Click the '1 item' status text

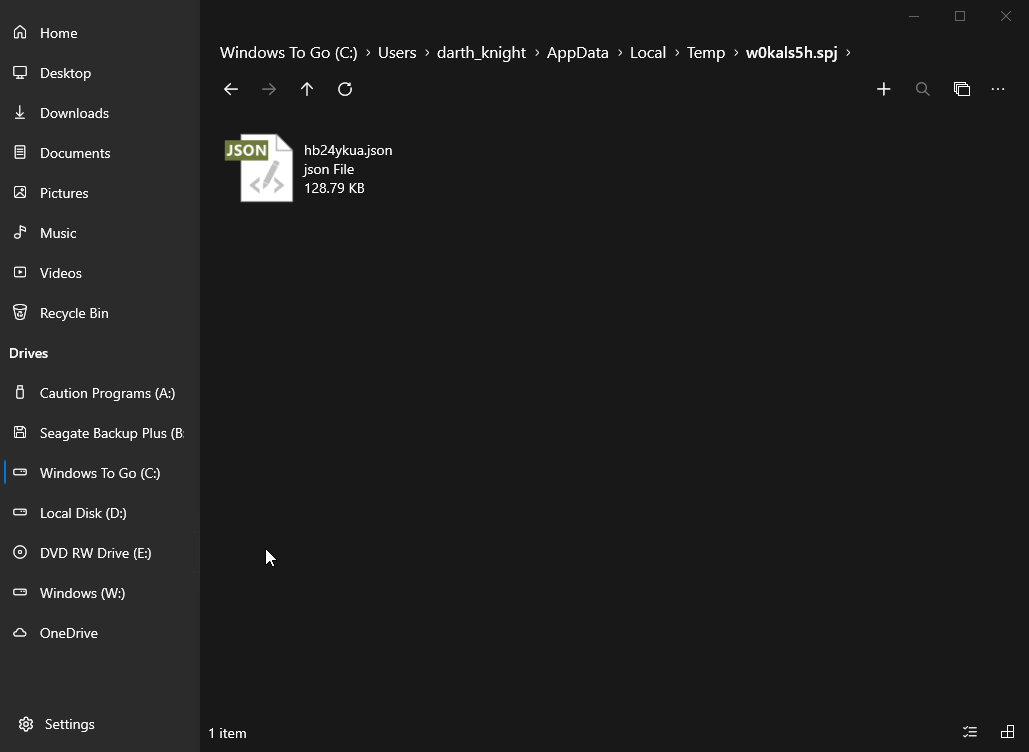[x=228, y=733]
